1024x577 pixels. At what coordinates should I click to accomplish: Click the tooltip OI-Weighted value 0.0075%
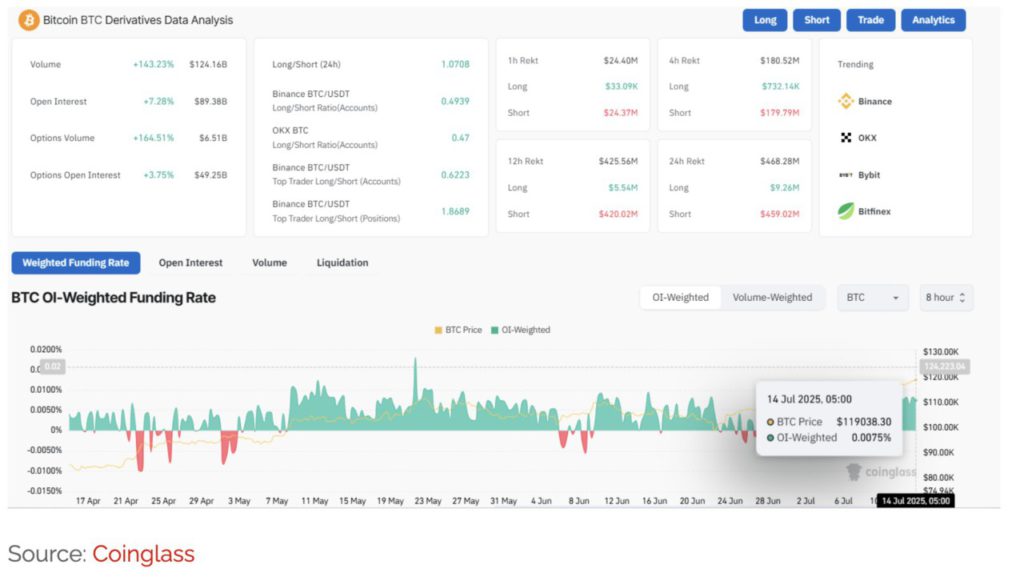tap(871, 437)
